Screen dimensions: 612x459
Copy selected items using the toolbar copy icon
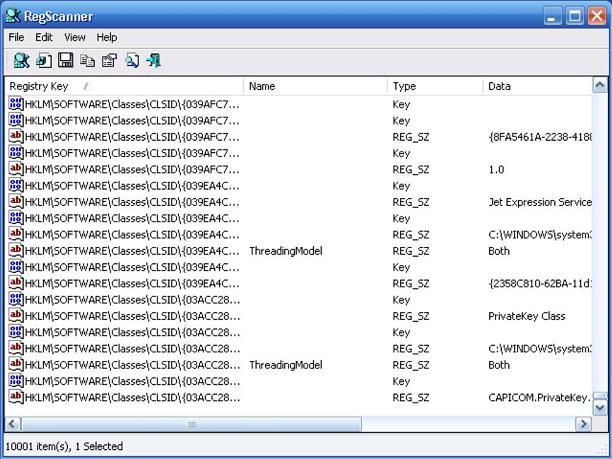coord(87,60)
